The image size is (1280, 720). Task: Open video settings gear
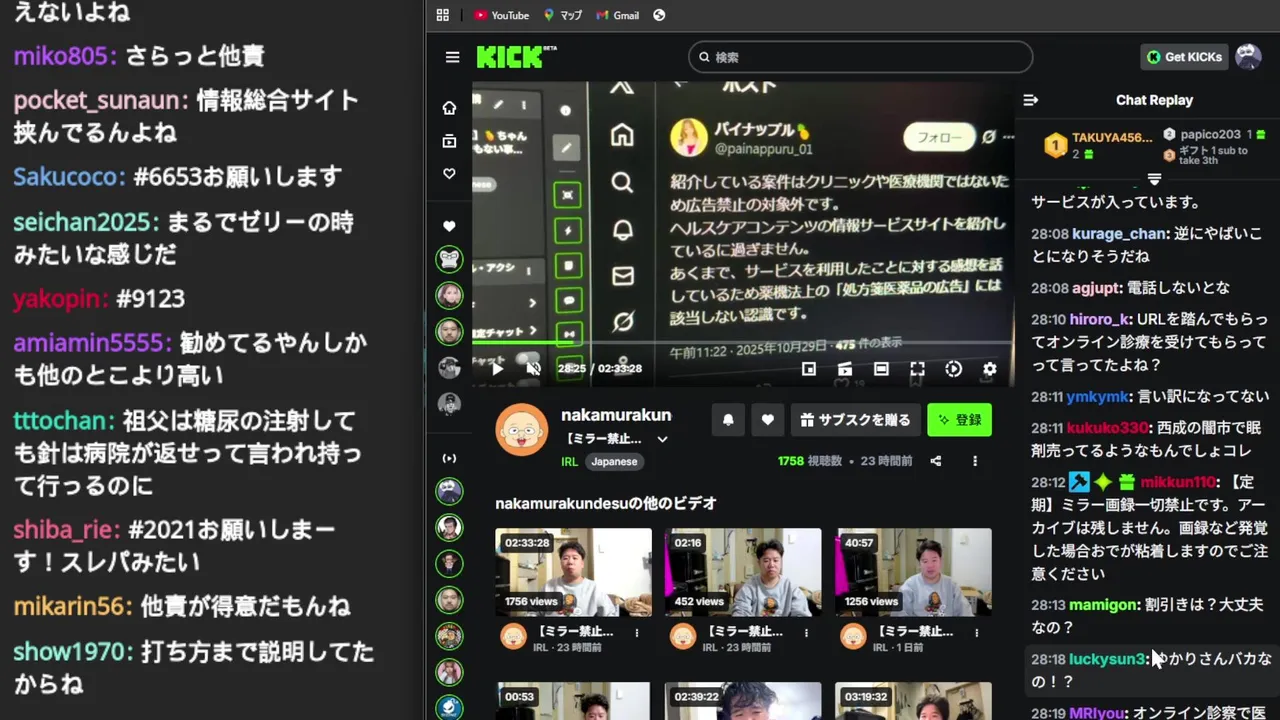coord(989,369)
